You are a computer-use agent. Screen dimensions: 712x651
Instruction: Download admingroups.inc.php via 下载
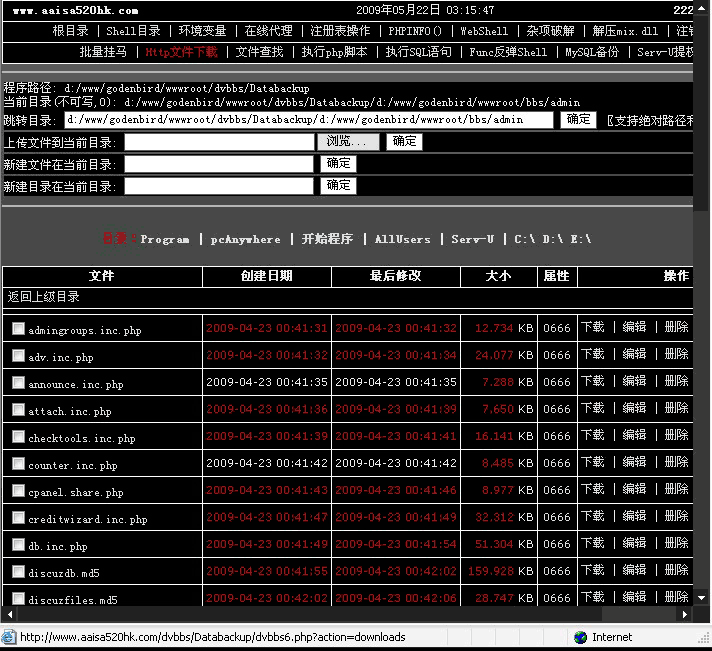(x=593, y=327)
